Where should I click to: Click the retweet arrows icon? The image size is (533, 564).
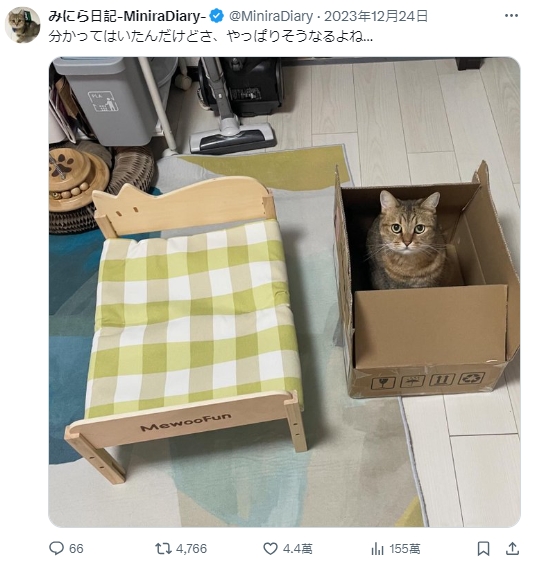[163, 549]
